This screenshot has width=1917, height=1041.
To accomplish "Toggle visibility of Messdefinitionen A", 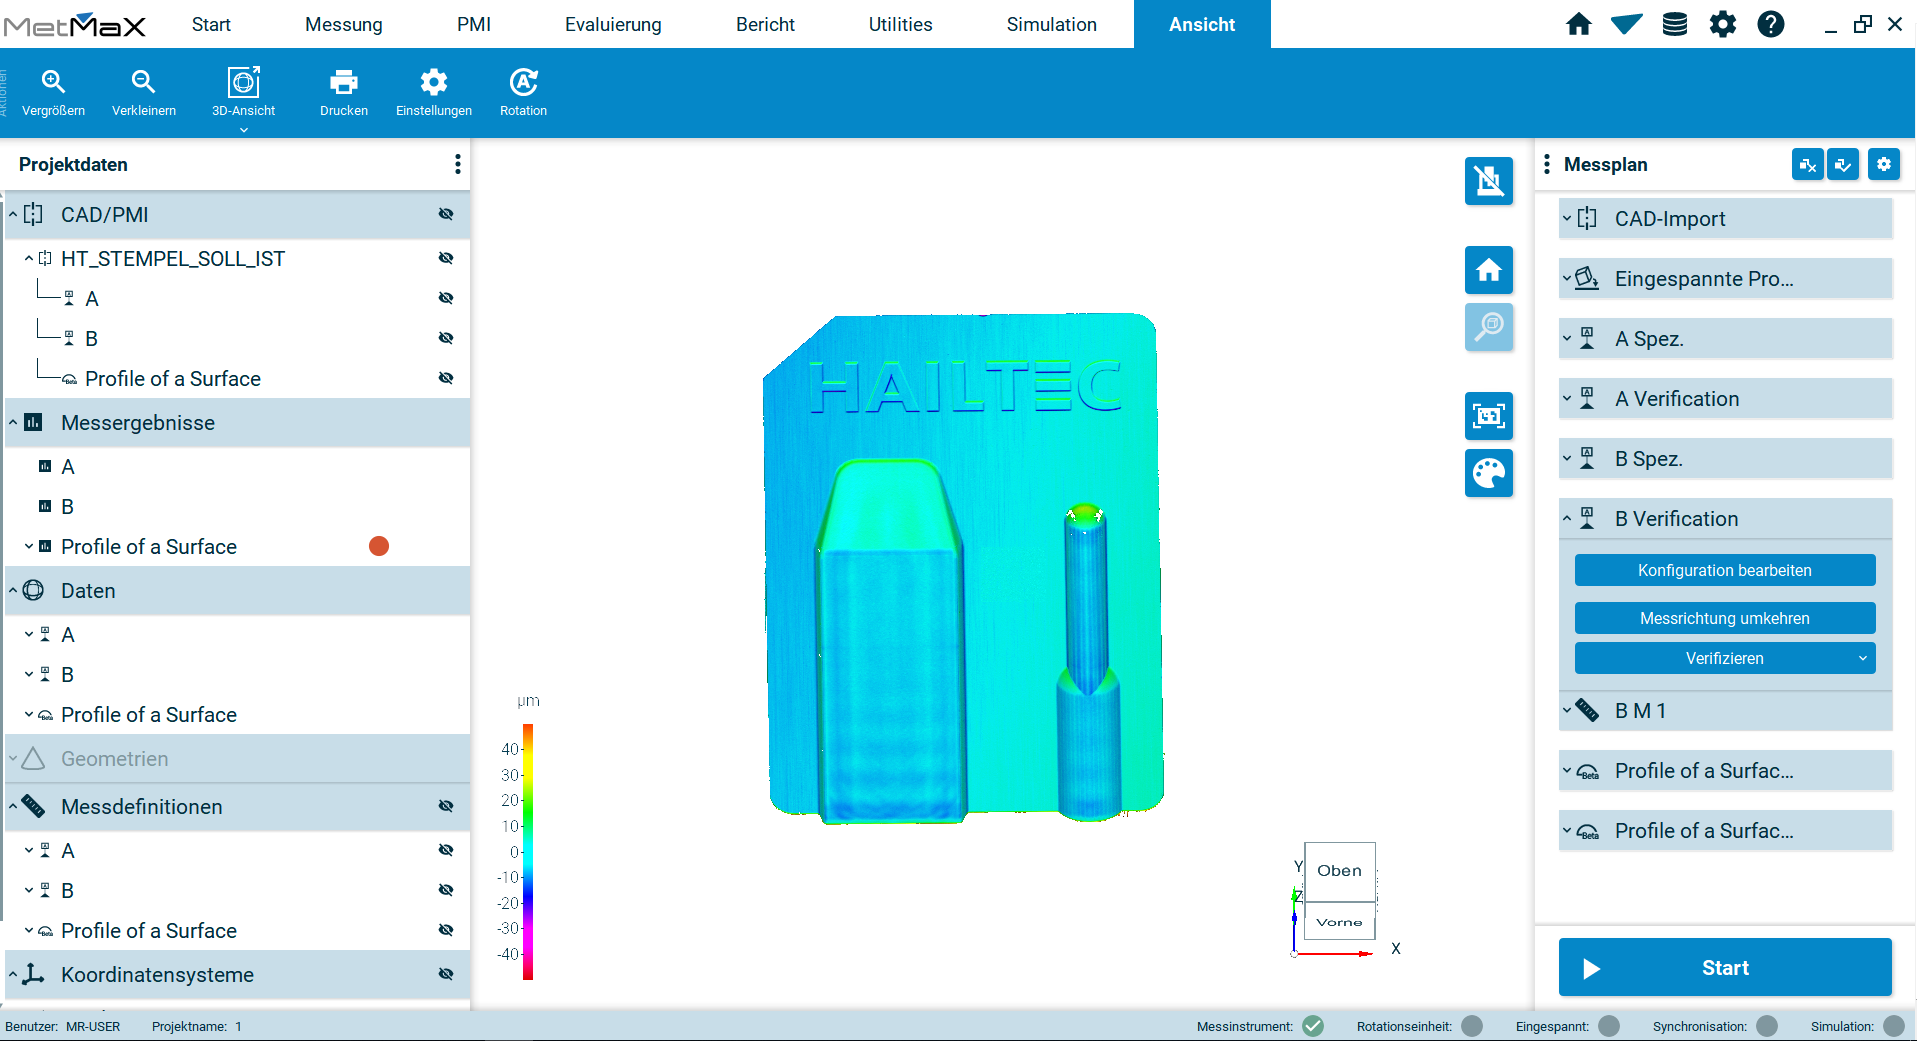I will pyautogui.click(x=446, y=850).
